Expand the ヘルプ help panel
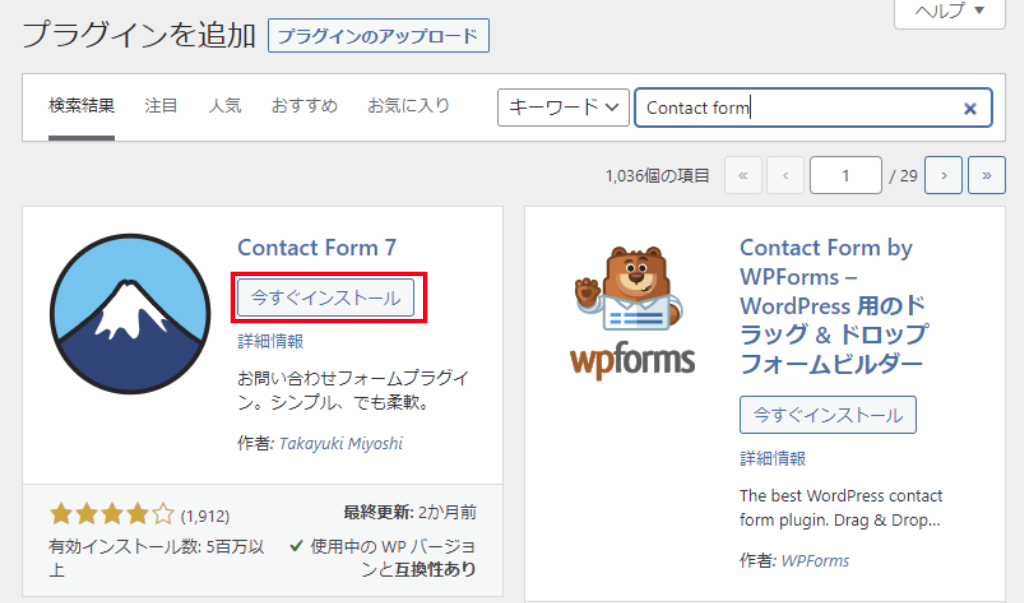 pyautogui.click(x=949, y=11)
